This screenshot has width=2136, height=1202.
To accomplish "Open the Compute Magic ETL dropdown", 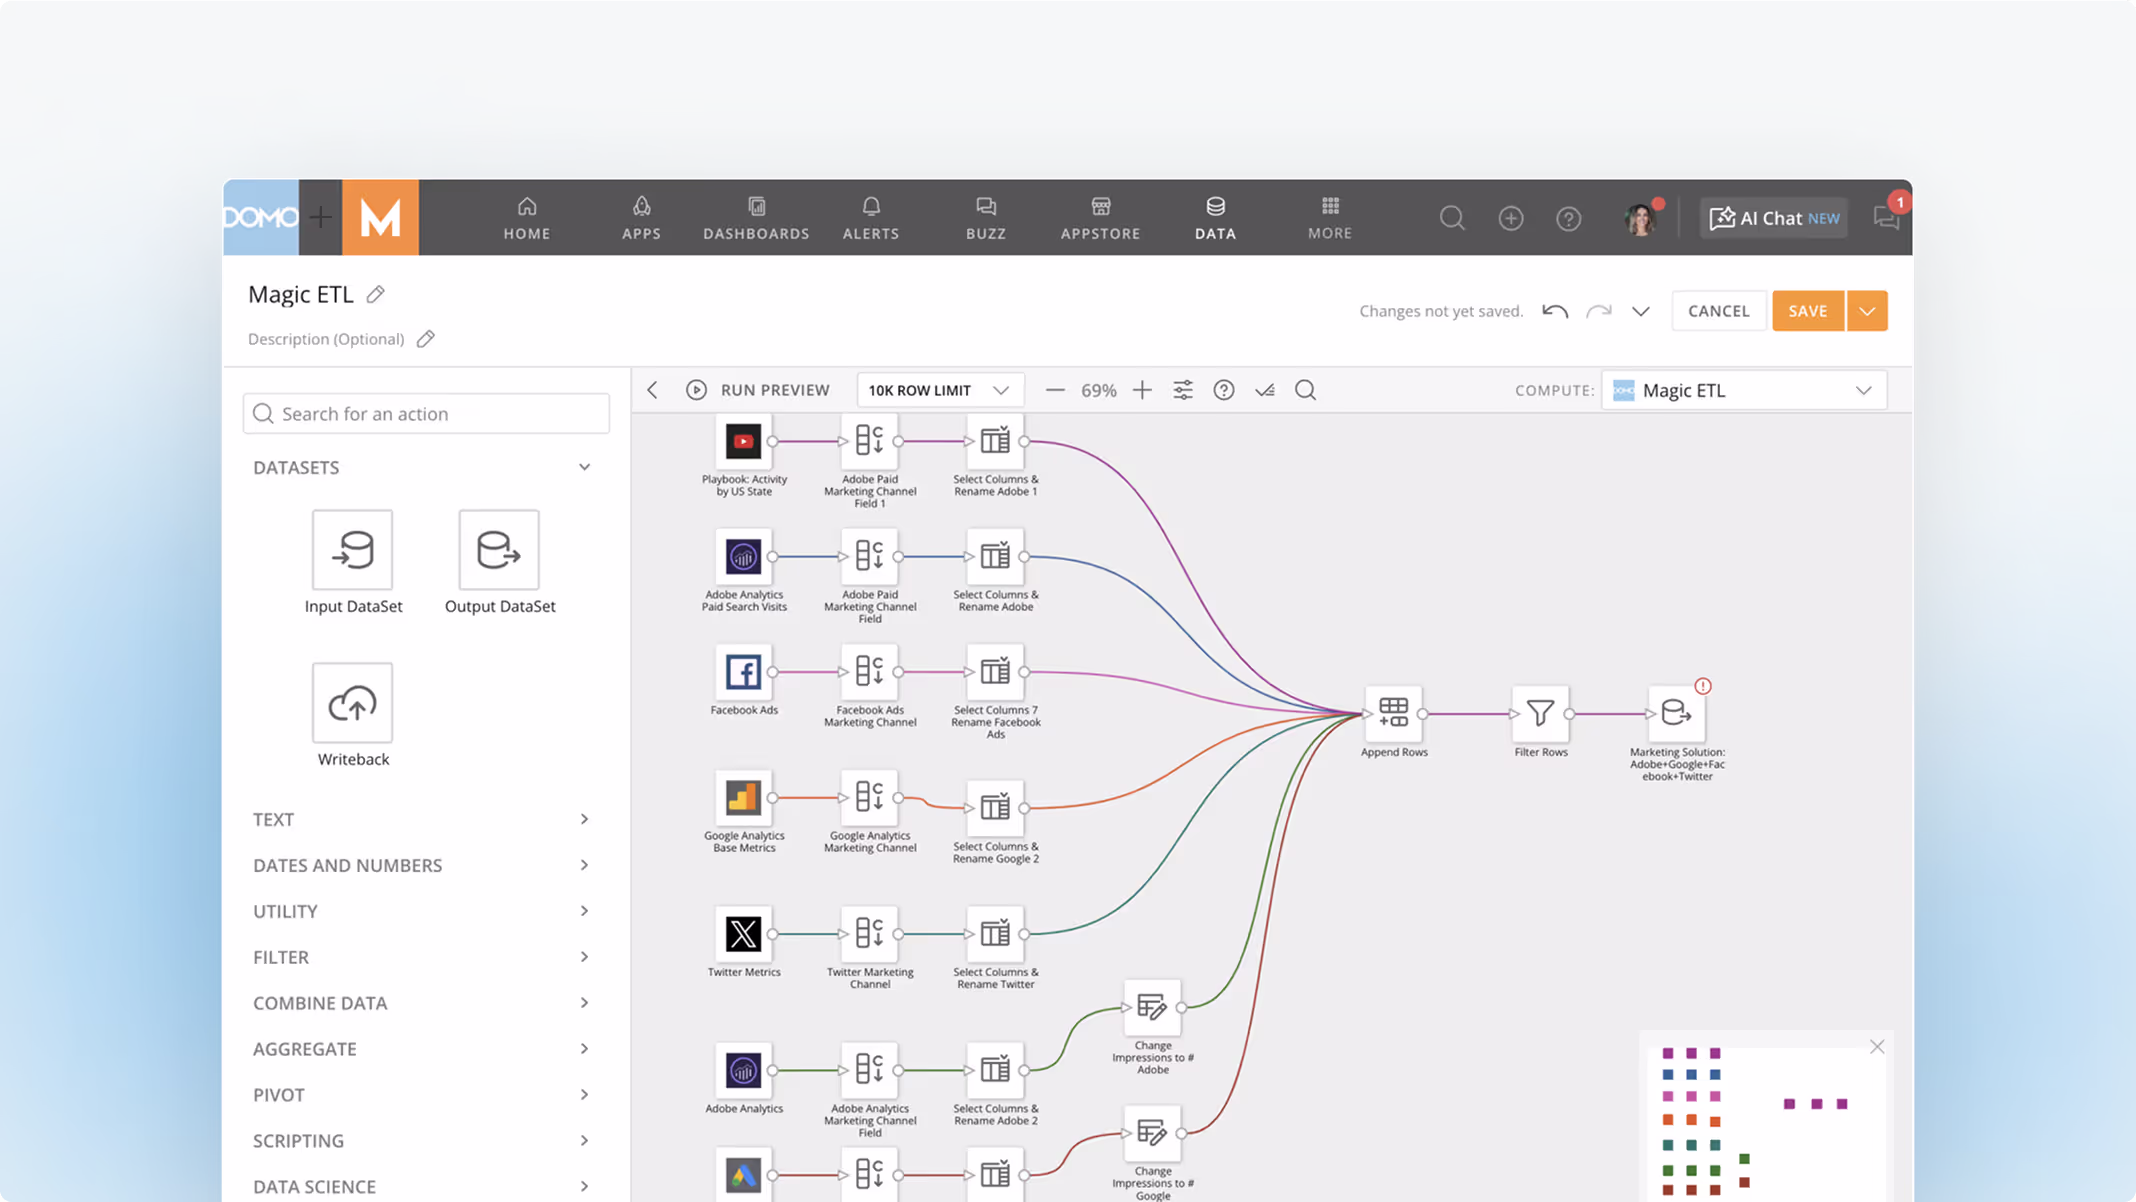I will tap(1743, 390).
